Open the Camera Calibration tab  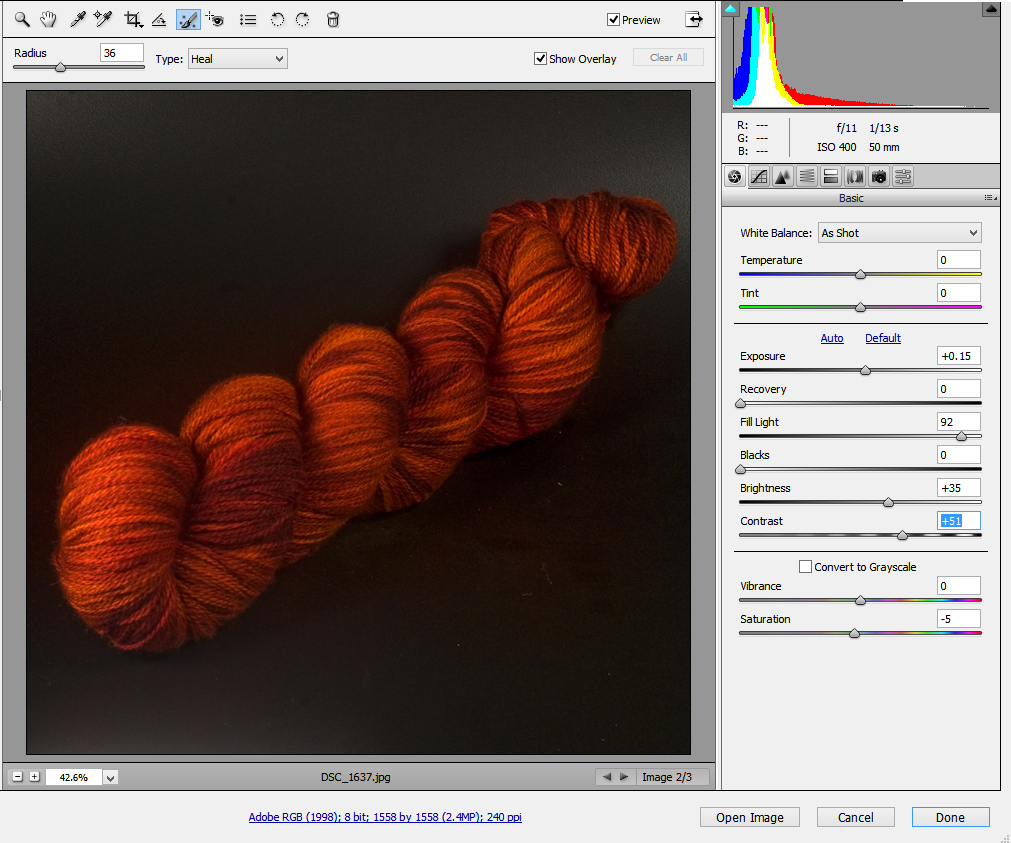879,177
